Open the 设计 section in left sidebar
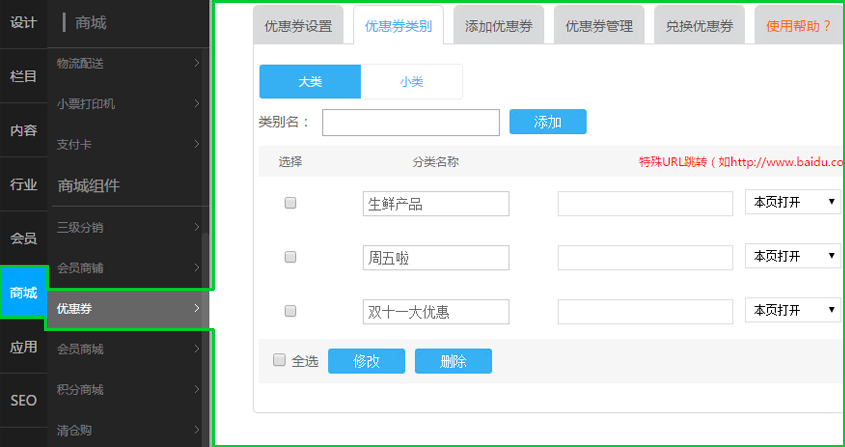The image size is (845, 447). pyautogui.click(x=23, y=22)
